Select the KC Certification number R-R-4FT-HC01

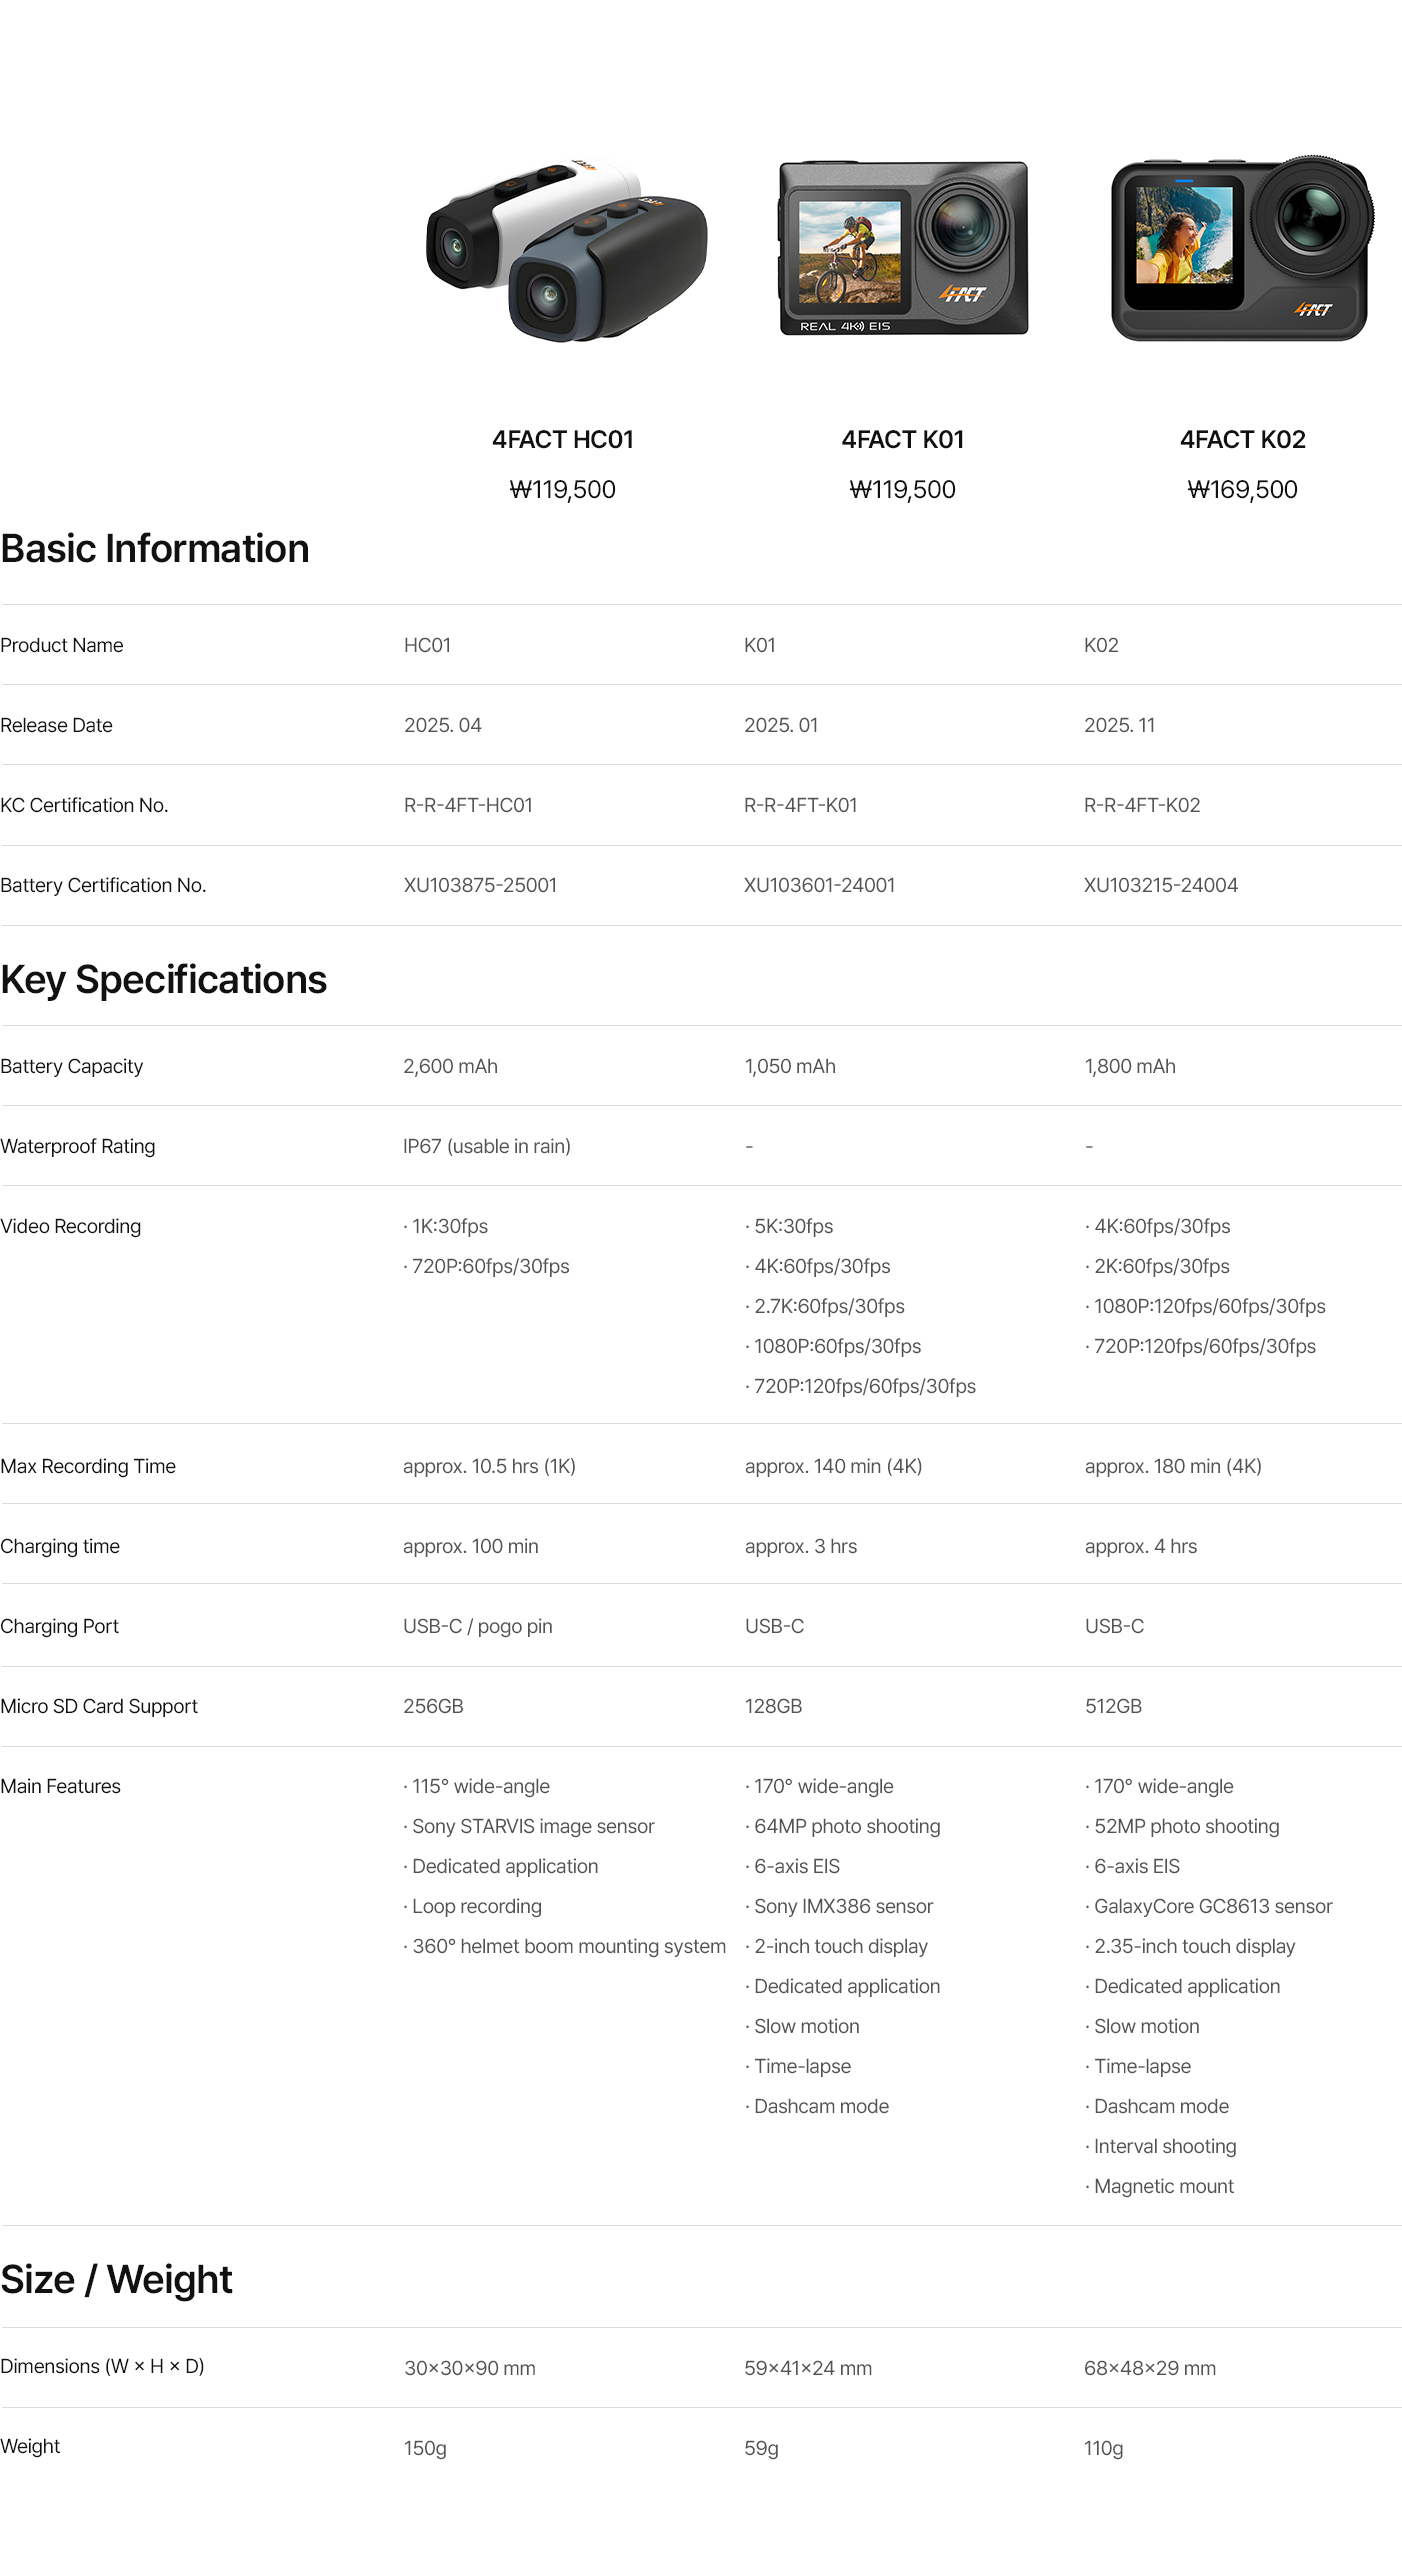(468, 805)
